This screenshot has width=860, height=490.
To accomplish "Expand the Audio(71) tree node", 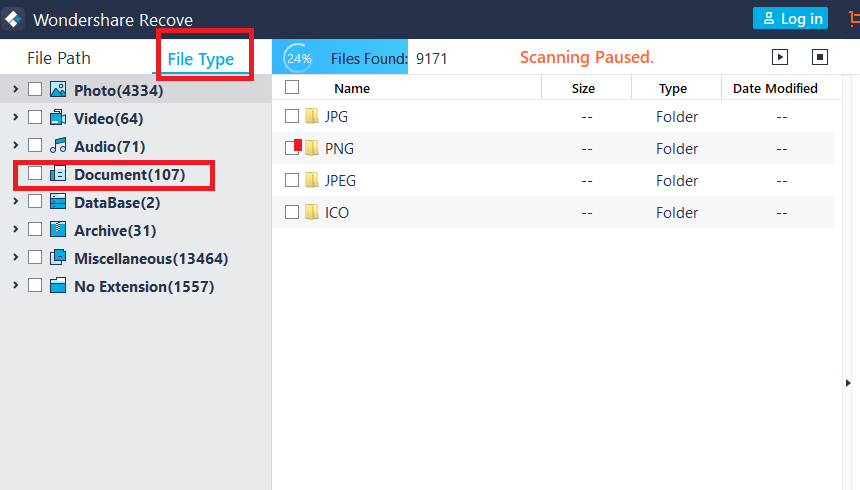I will tap(15, 145).
